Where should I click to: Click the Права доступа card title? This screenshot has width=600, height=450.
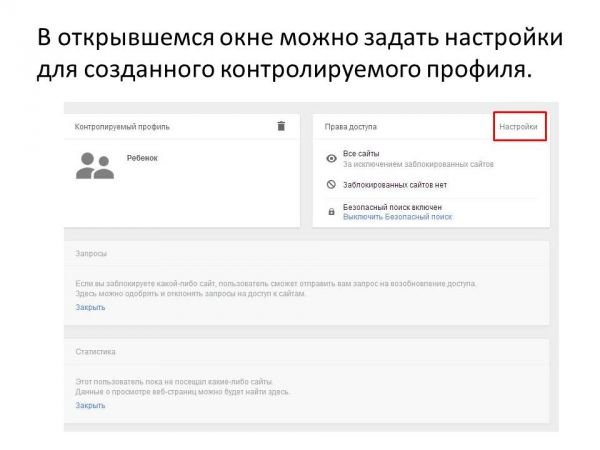(350, 128)
